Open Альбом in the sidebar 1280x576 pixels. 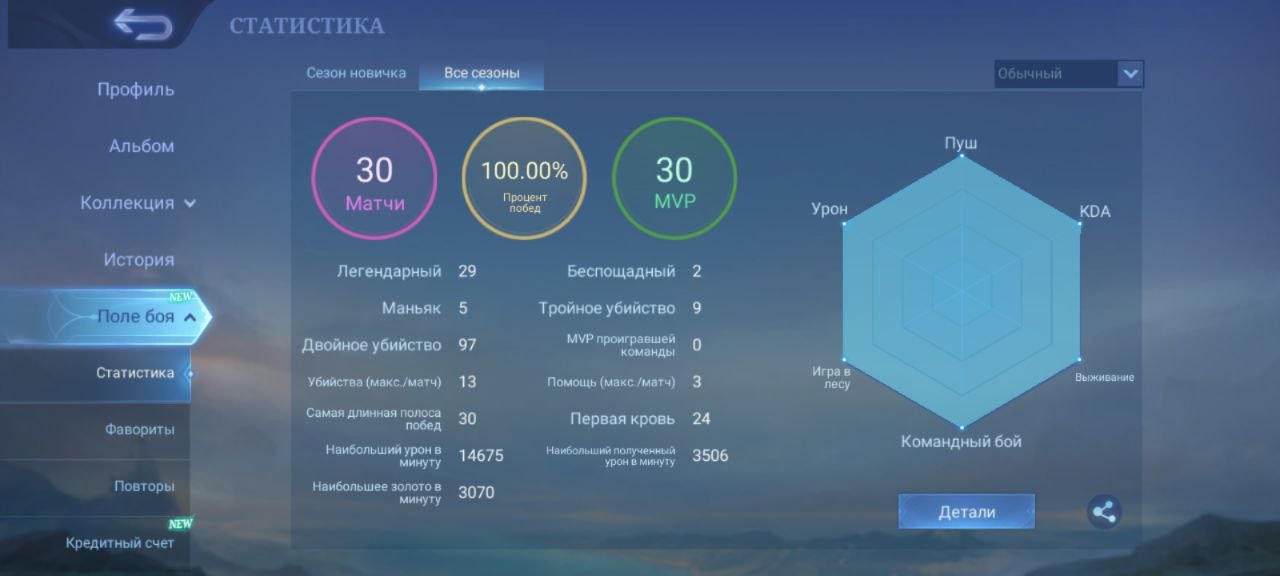141,146
